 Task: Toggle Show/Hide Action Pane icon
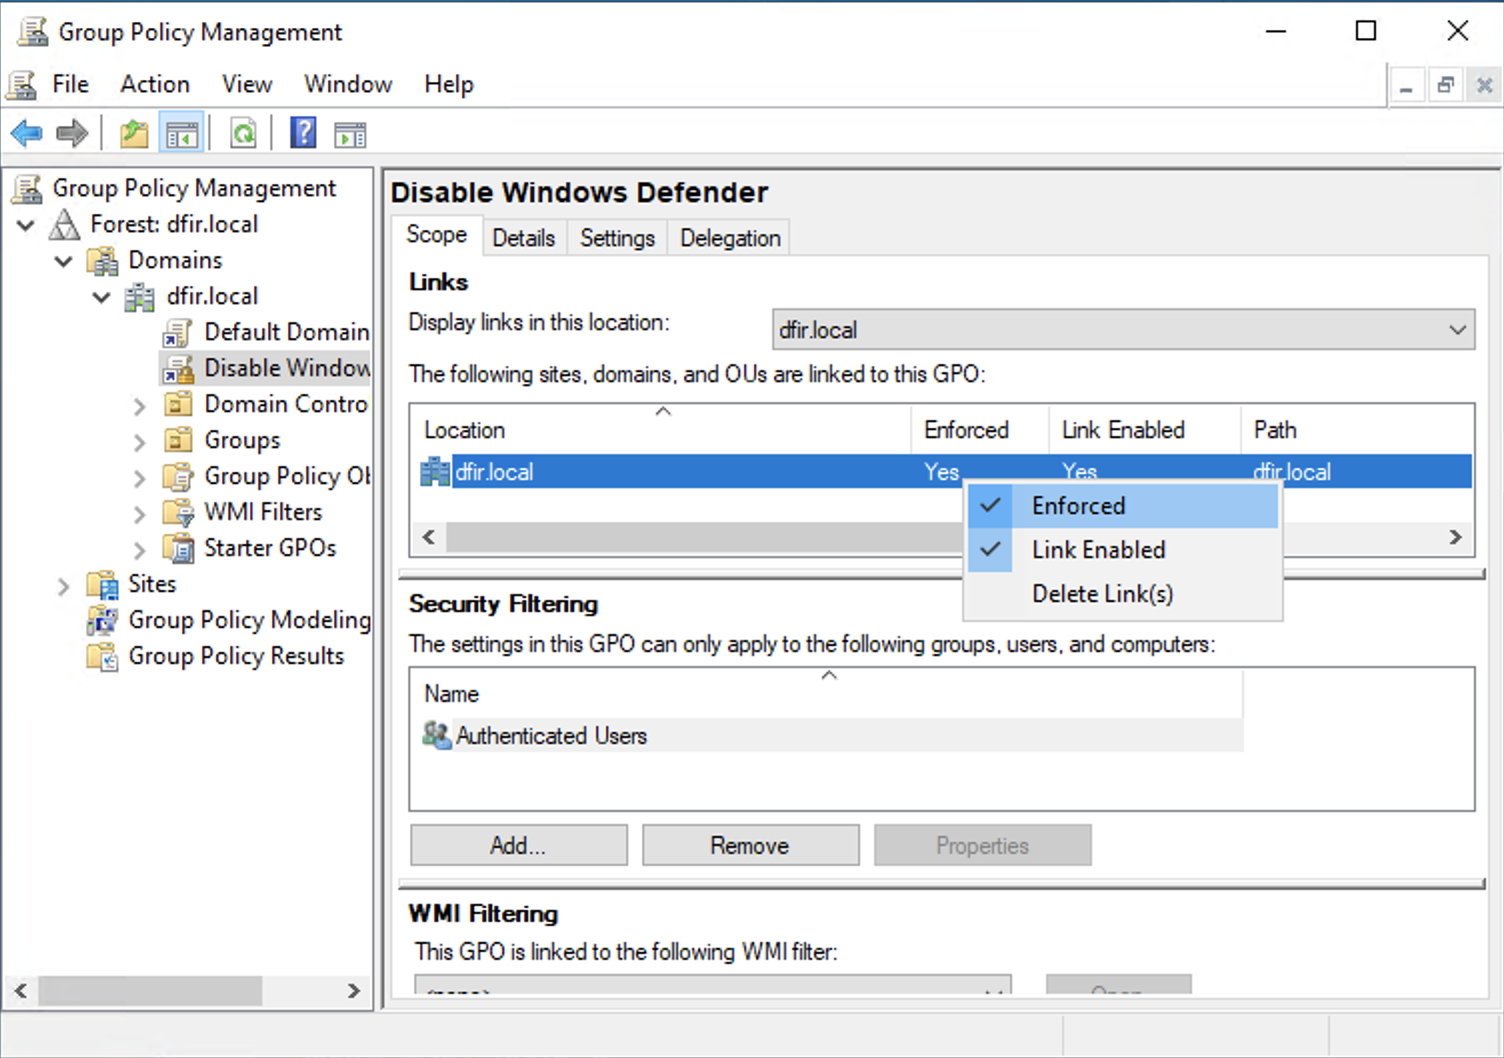tap(350, 133)
